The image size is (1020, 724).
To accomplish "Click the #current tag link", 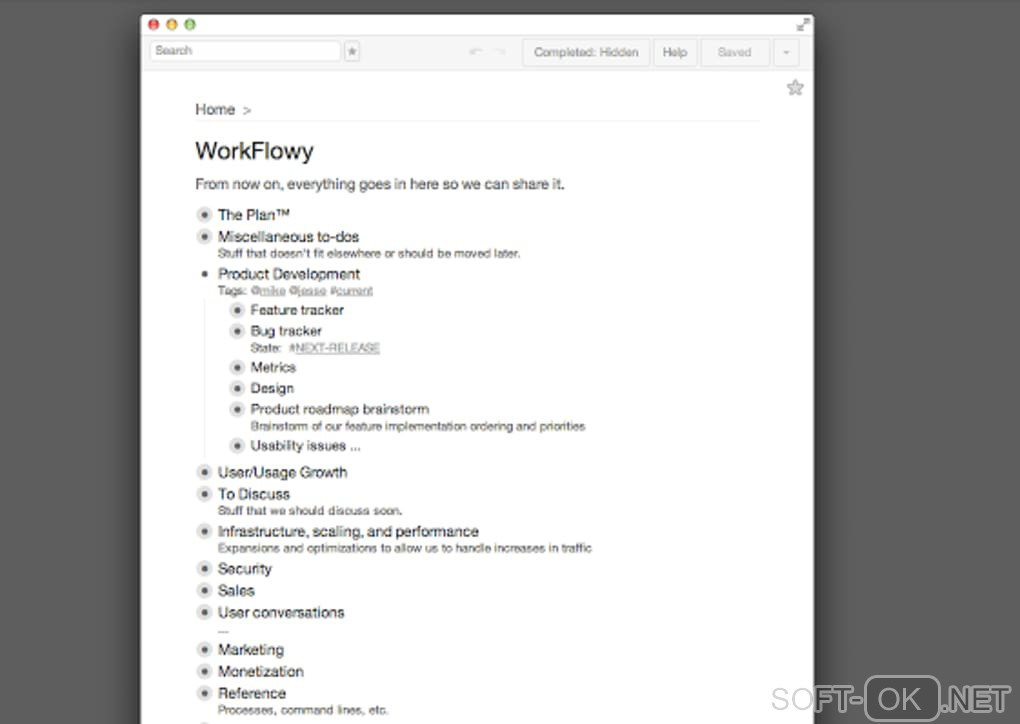I will pyautogui.click(x=351, y=291).
